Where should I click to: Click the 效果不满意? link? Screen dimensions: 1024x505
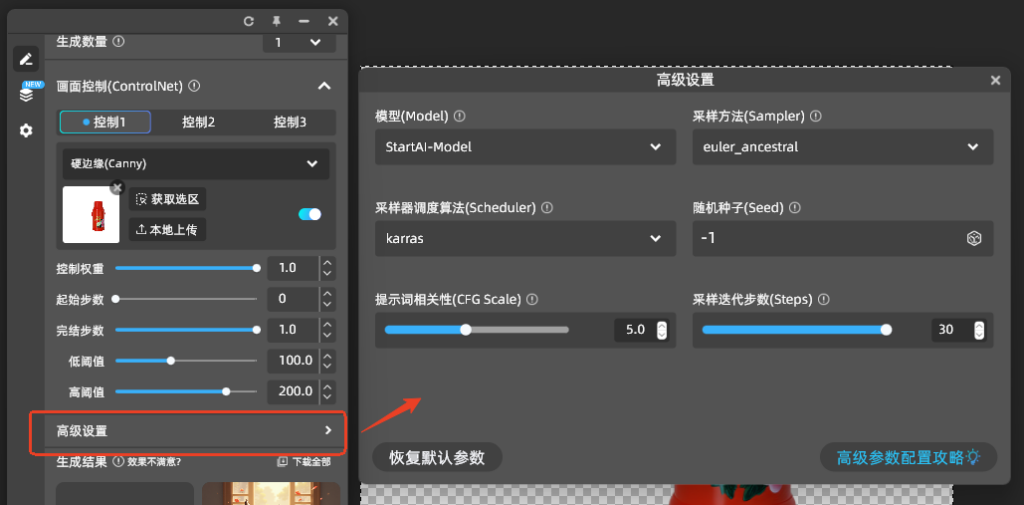pos(154,462)
